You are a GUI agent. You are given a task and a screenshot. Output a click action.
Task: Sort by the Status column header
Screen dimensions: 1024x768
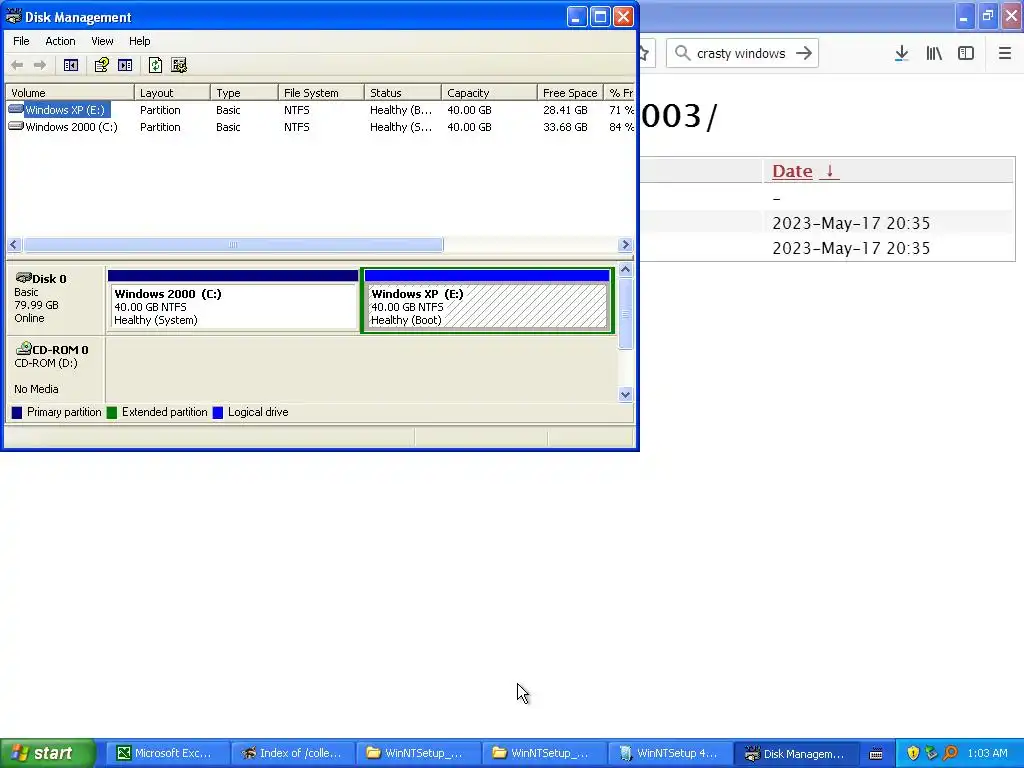[x=403, y=93]
